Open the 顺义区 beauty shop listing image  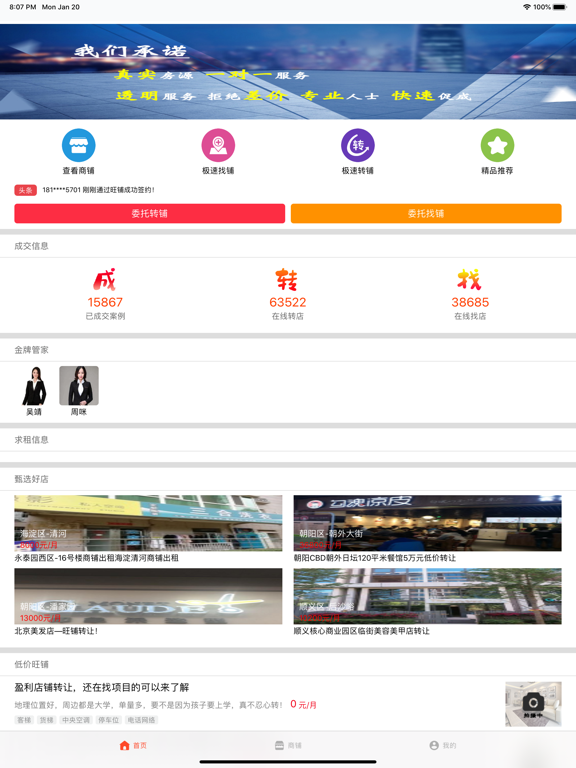(428, 596)
